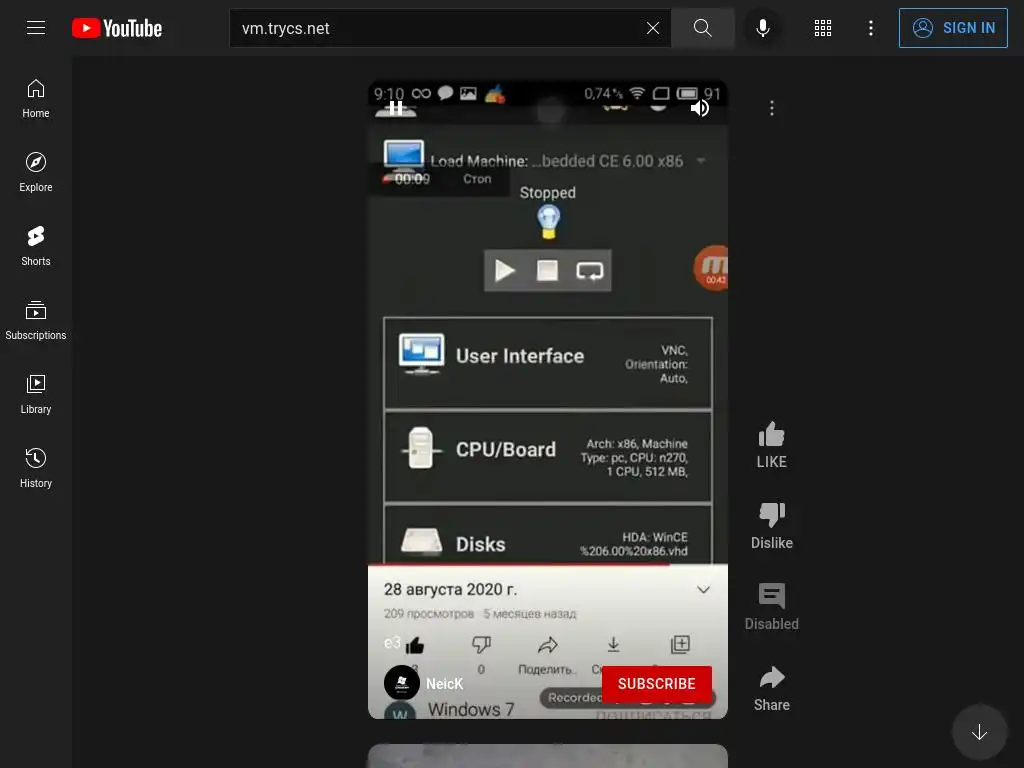Click the thumbs-down icon inside the video
The width and height of the screenshot is (1024, 768).
[x=481, y=645]
